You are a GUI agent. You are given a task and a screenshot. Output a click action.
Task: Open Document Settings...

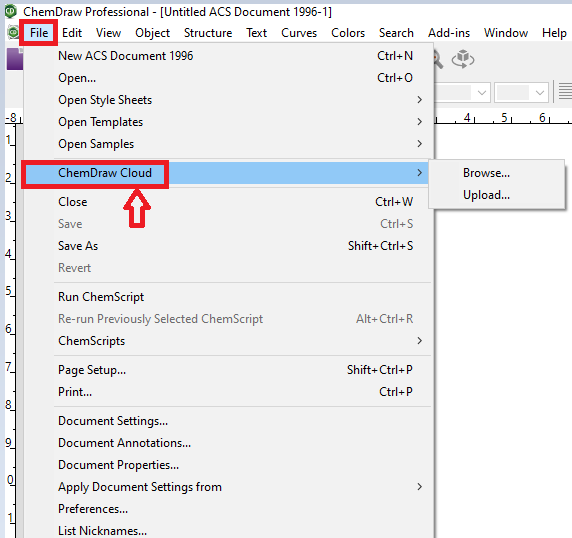(x=229, y=421)
